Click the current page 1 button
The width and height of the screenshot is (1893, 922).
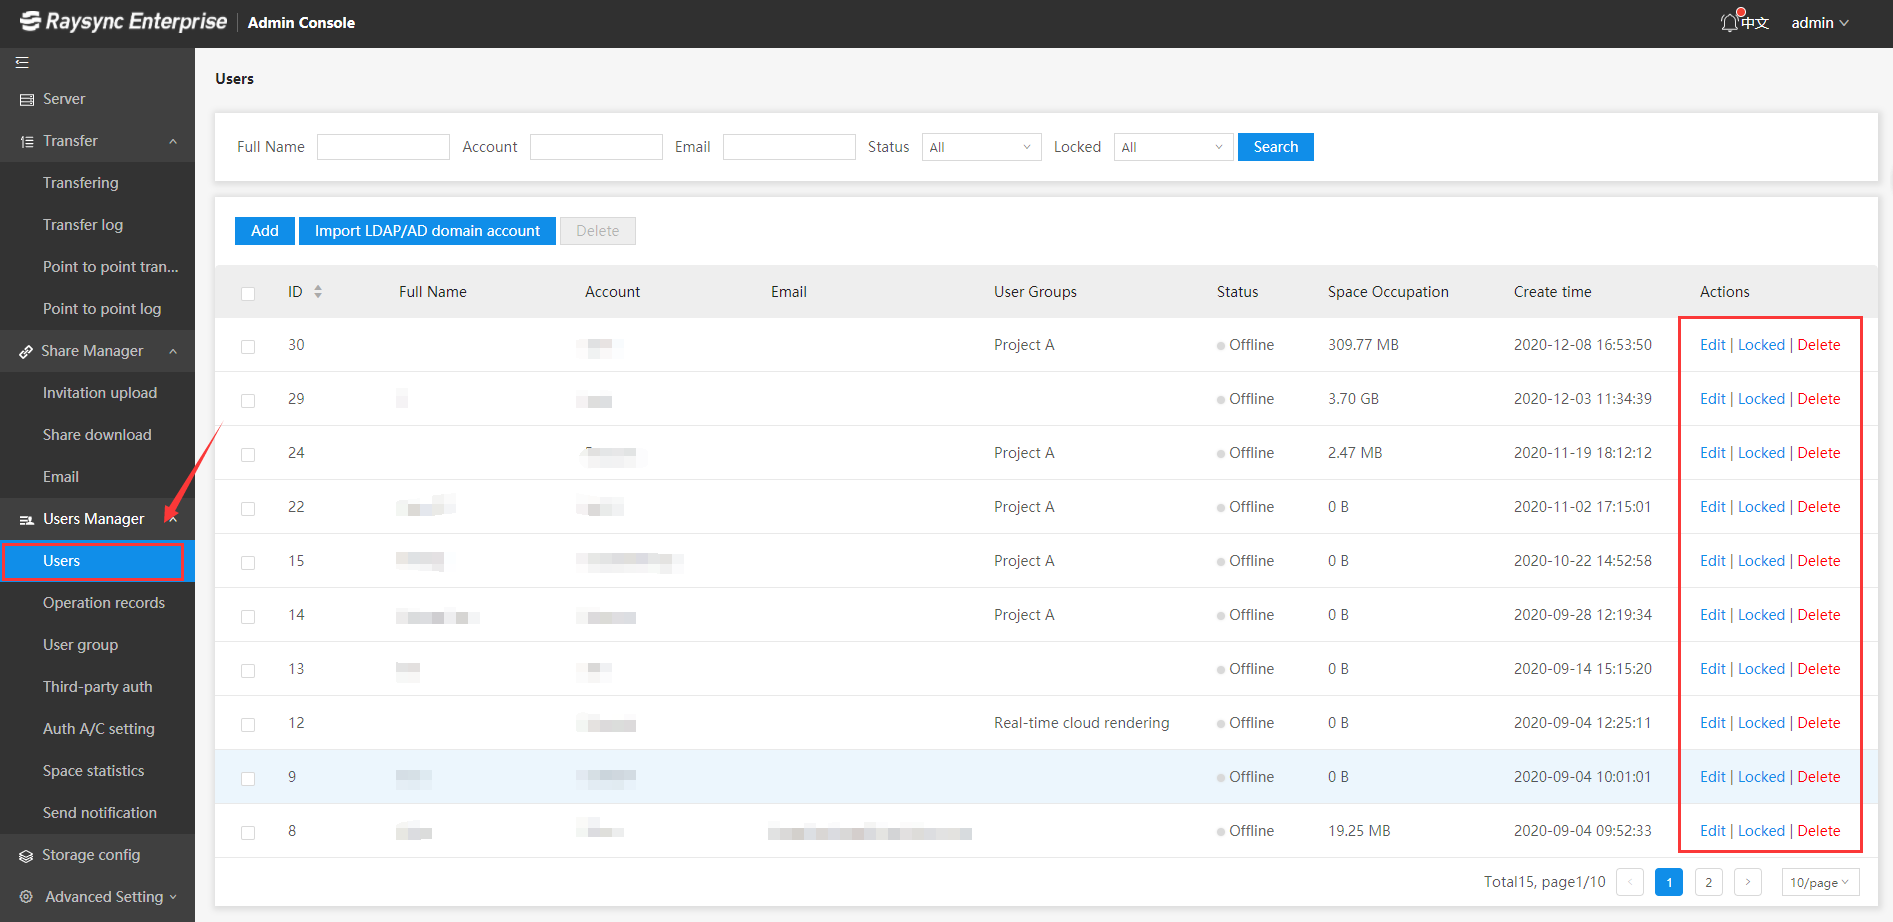pos(1669,882)
